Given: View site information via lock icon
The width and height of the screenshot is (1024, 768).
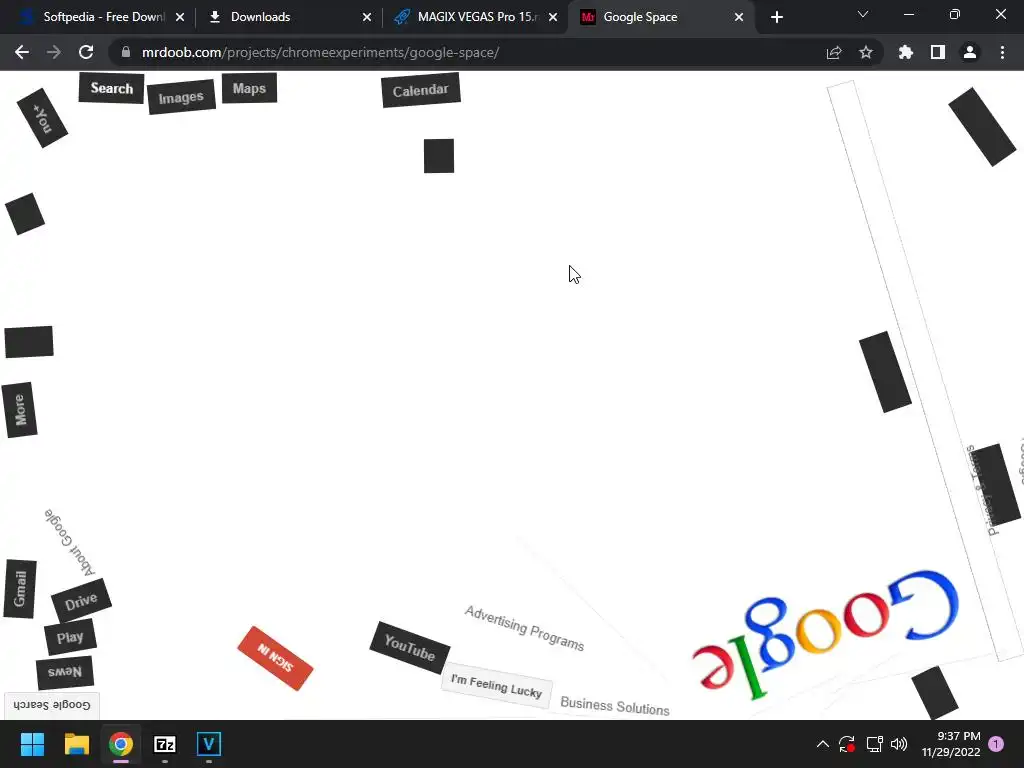Looking at the screenshot, I should coord(126,52).
